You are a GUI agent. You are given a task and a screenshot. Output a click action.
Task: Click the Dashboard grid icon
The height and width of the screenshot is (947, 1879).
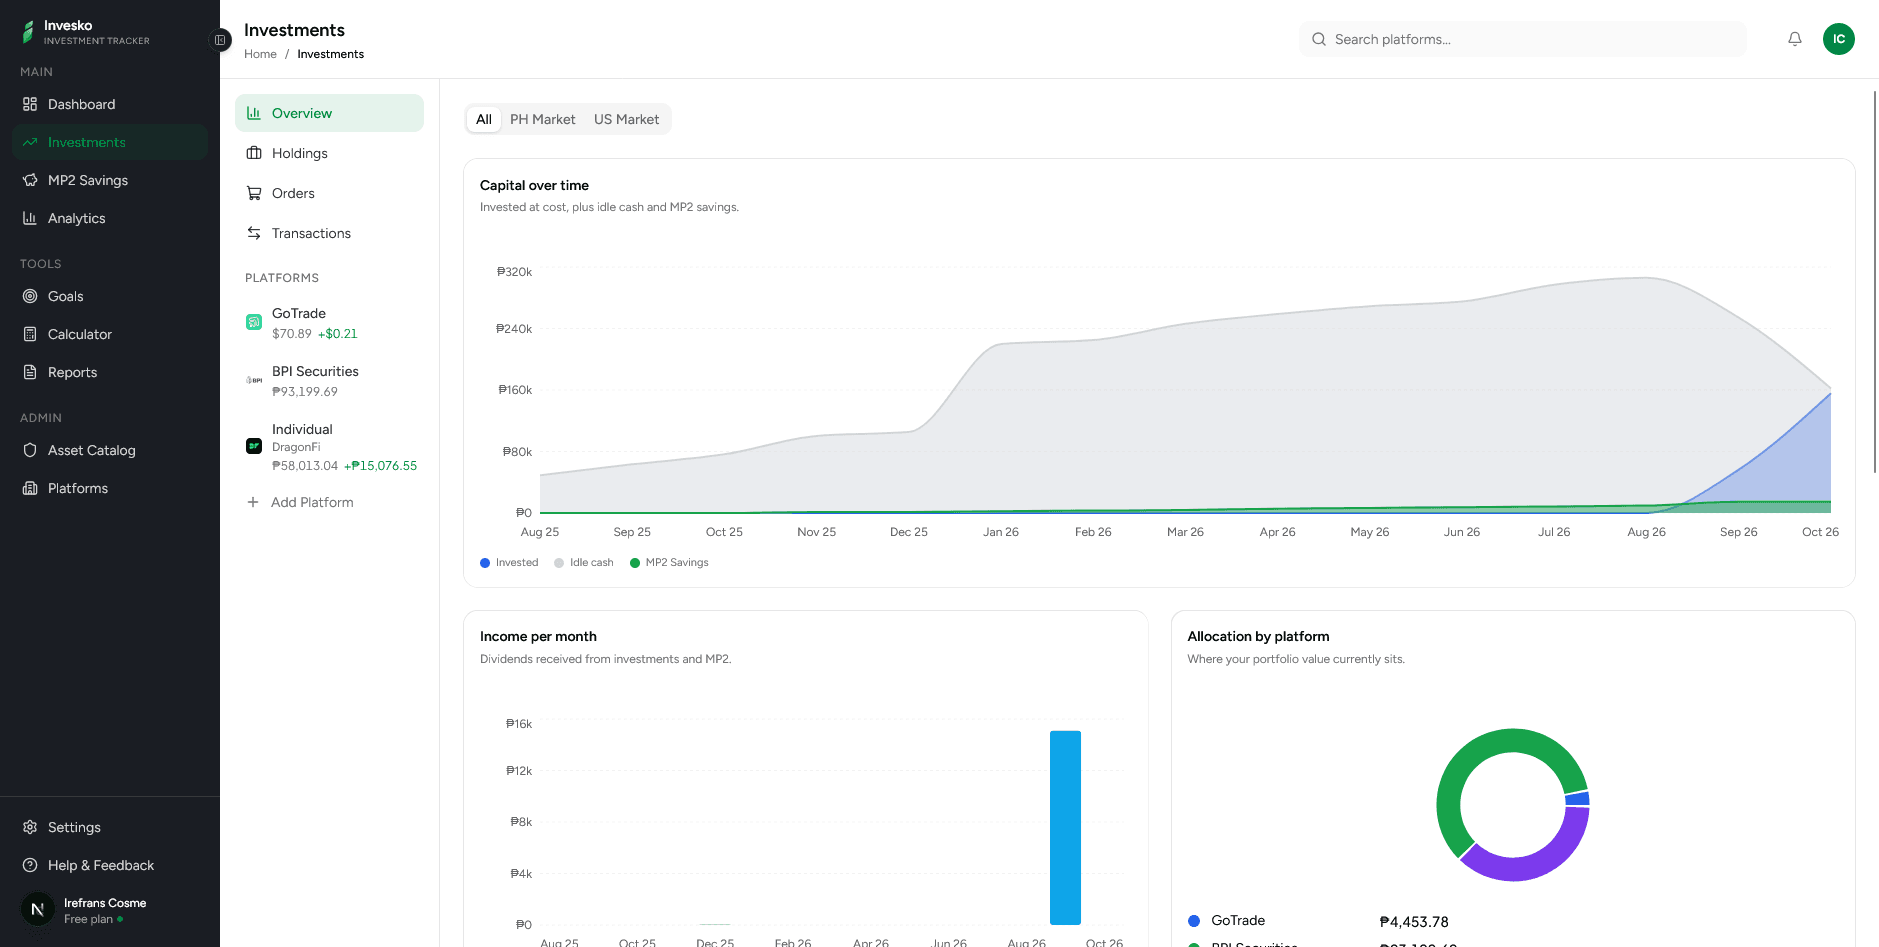pos(30,104)
